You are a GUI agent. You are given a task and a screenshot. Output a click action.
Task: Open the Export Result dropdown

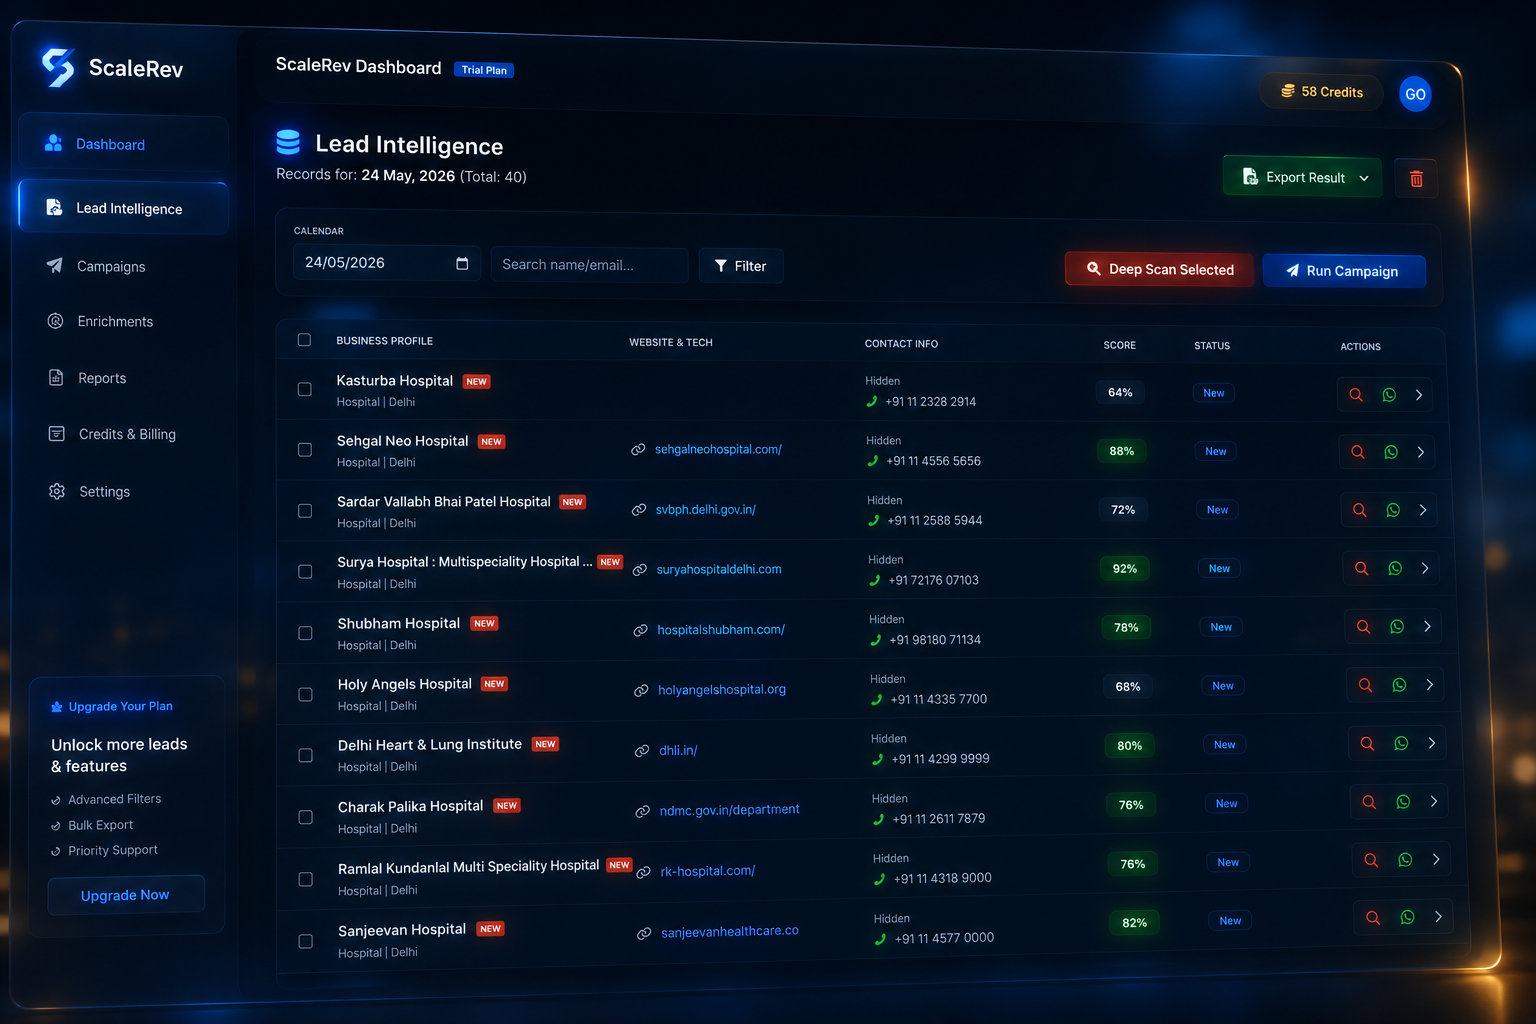[x=1302, y=177]
